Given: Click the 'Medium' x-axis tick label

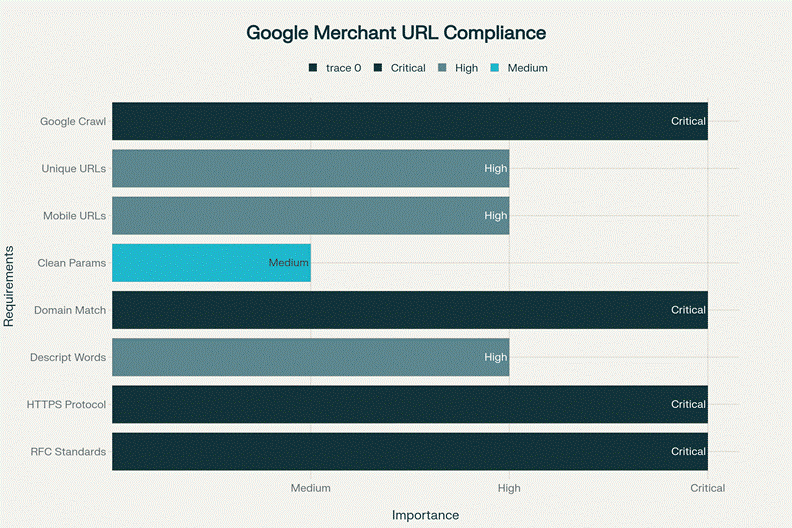Looking at the screenshot, I should tap(311, 488).
